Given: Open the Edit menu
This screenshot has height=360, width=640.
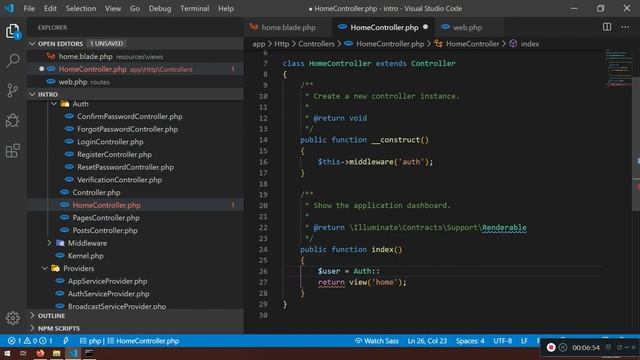Looking at the screenshot, I should click(50, 8).
